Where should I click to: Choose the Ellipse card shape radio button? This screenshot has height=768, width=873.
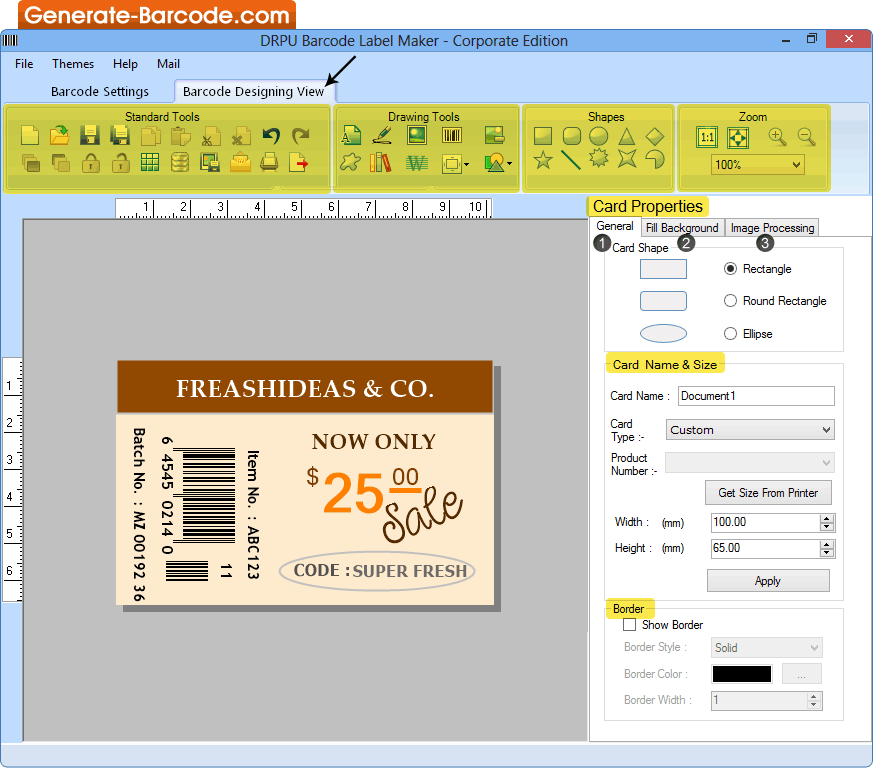coord(730,334)
